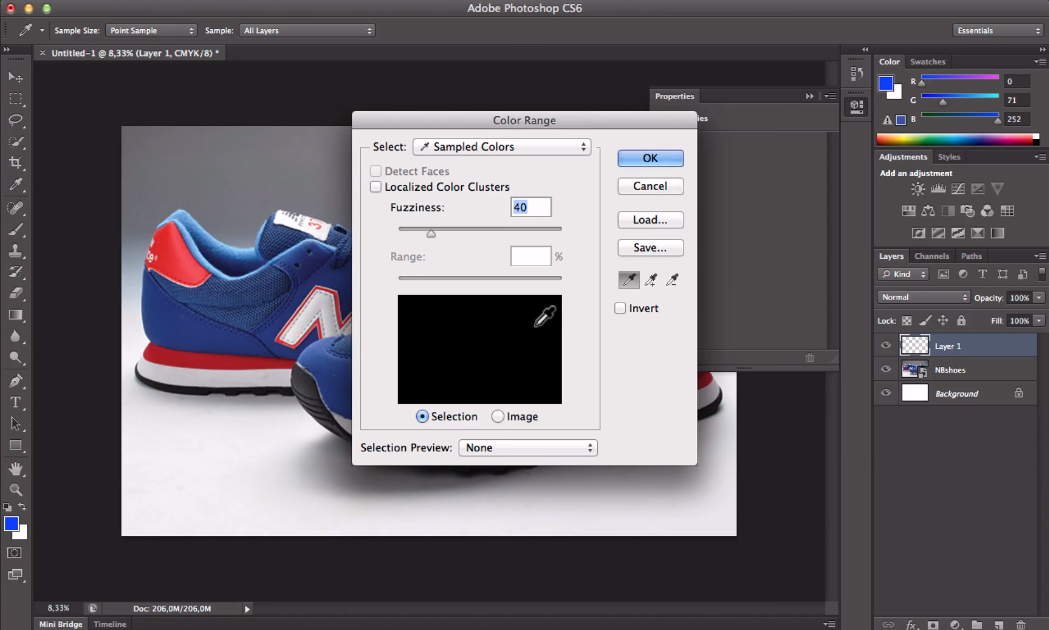Open the Mini Bridge tab

coord(60,624)
